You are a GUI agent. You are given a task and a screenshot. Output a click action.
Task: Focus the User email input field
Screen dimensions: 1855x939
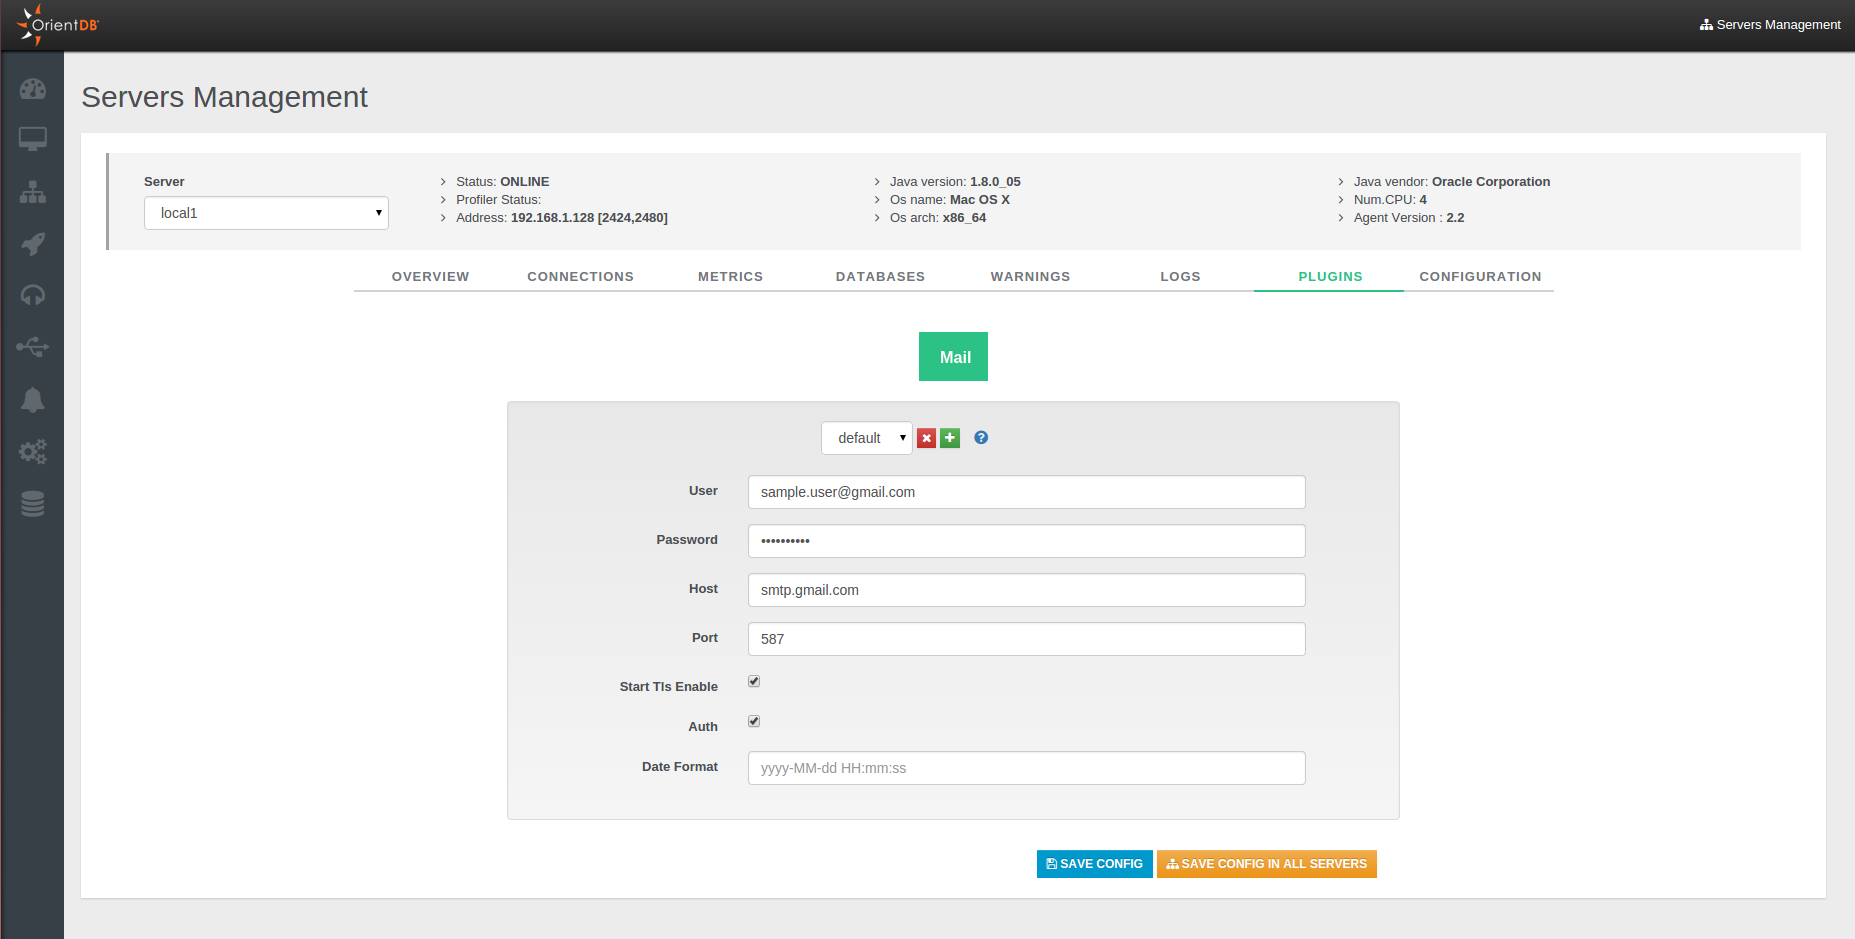[x=1027, y=492]
